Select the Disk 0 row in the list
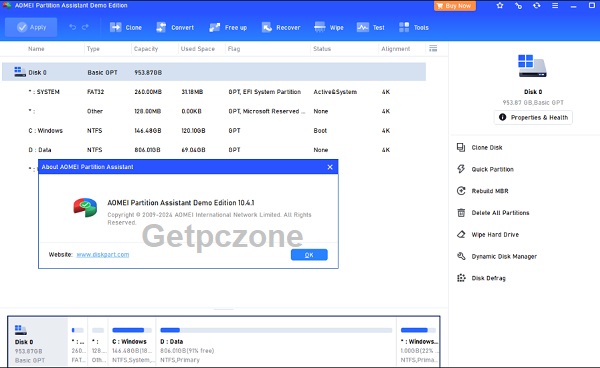This screenshot has width=600, height=368. (214, 72)
